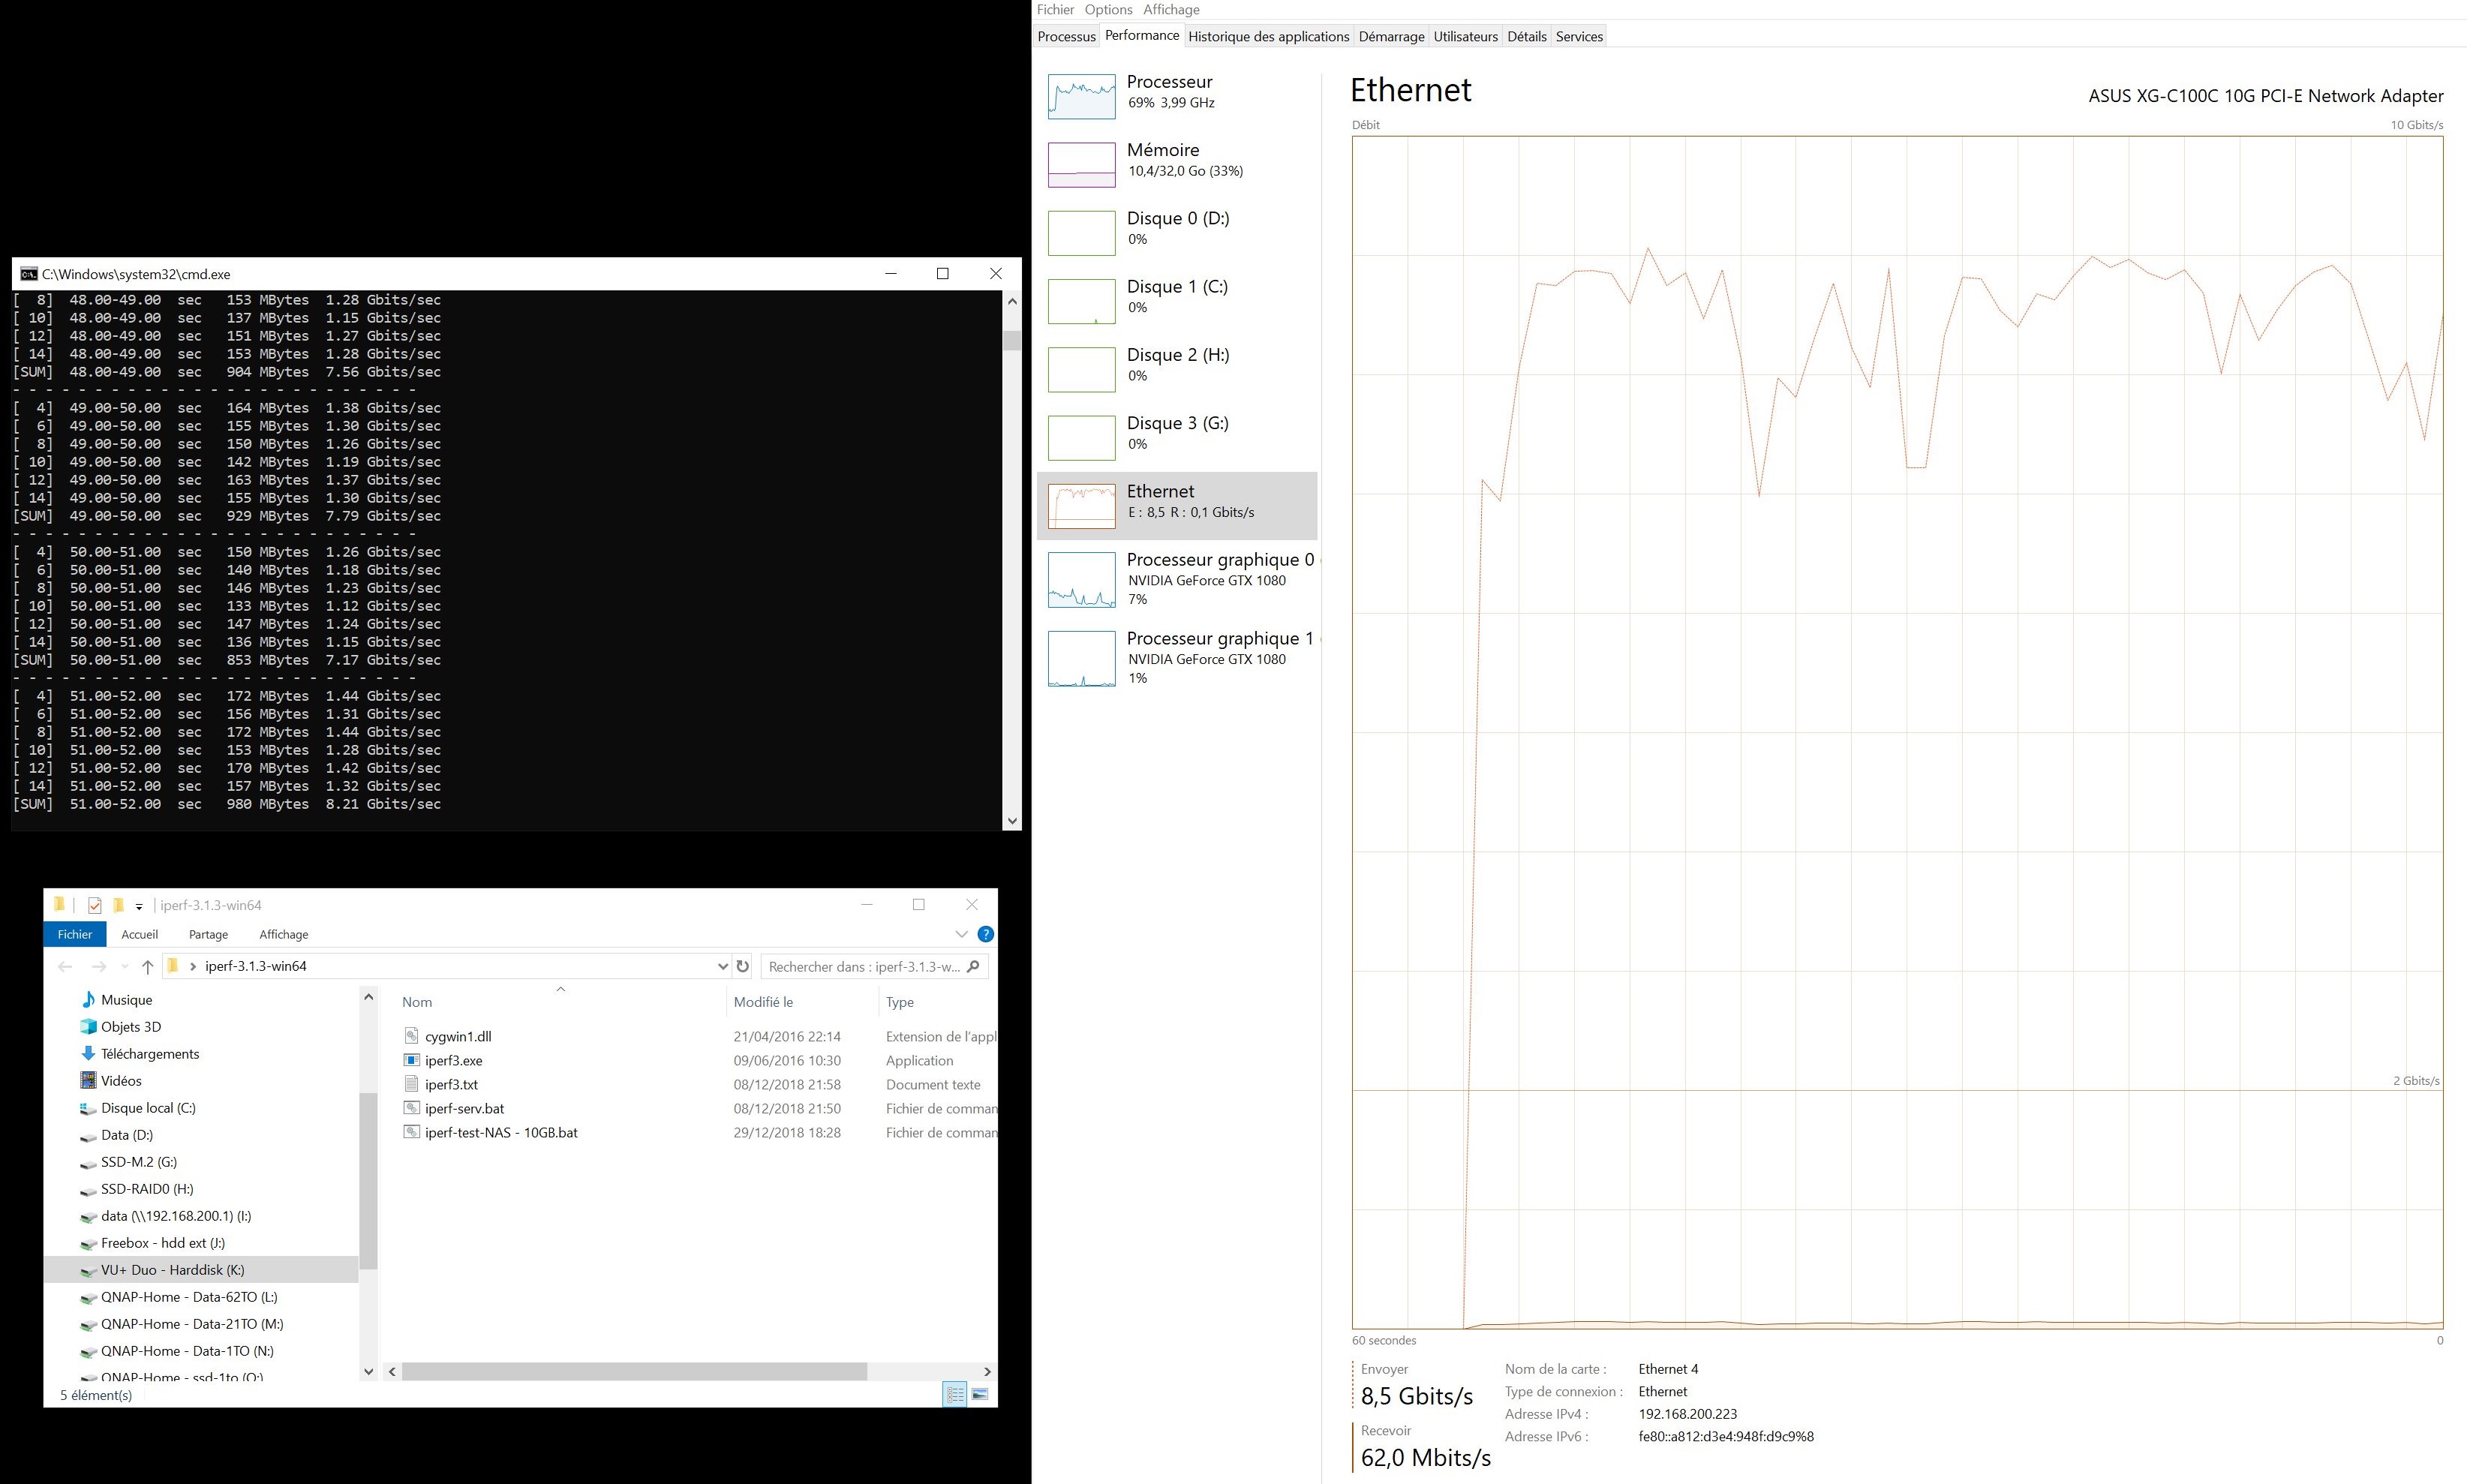The width and height of the screenshot is (2467, 1484).
Task: Open Task Manager Options menu
Action: pyautogui.click(x=1108, y=9)
